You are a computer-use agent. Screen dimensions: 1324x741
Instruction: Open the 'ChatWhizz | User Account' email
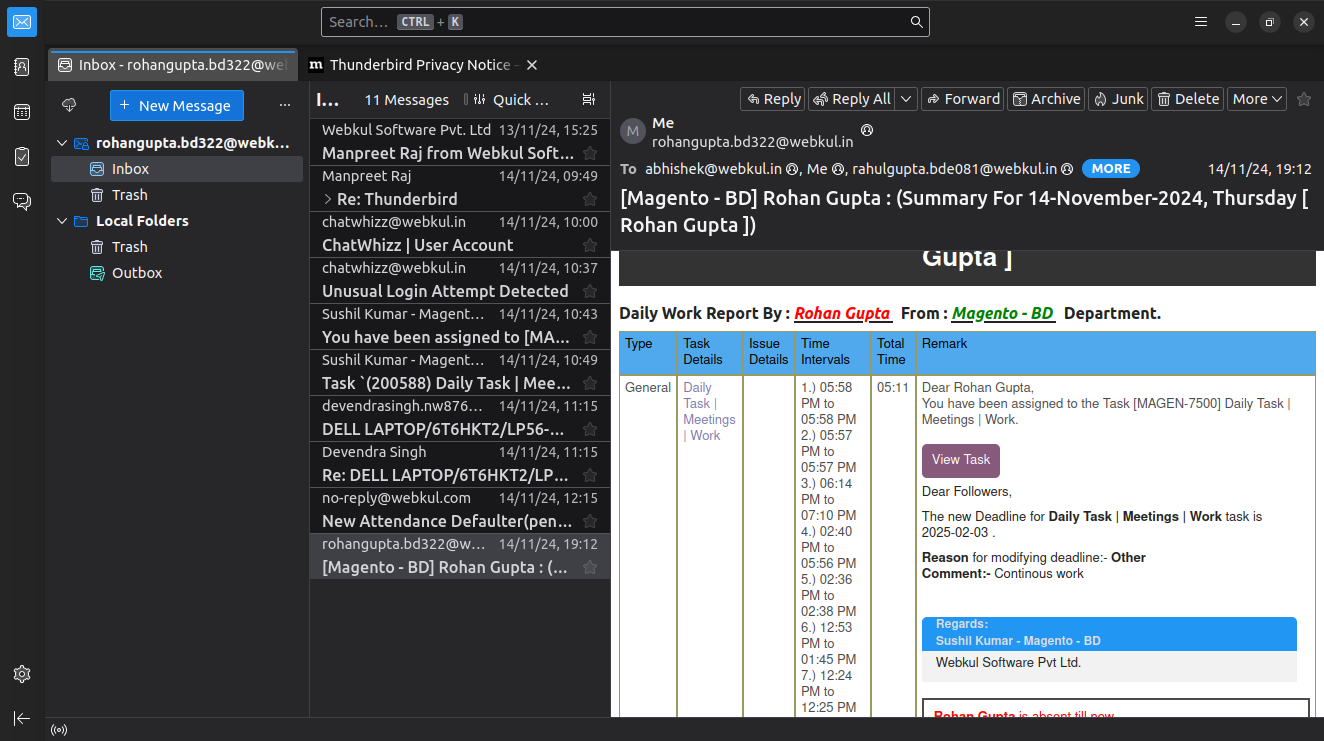pyautogui.click(x=460, y=233)
